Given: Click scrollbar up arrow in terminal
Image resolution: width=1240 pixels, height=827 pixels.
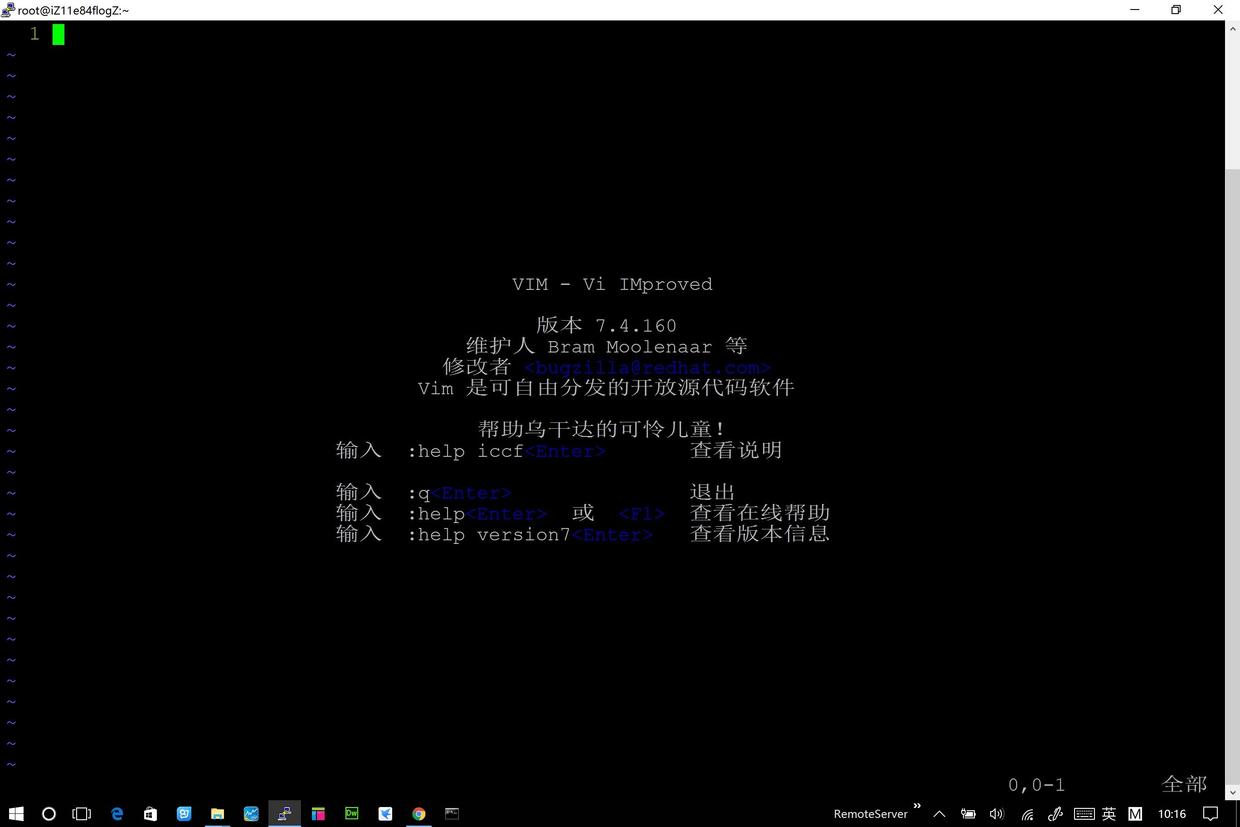Looking at the screenshot, I should tap(1232, 28).
